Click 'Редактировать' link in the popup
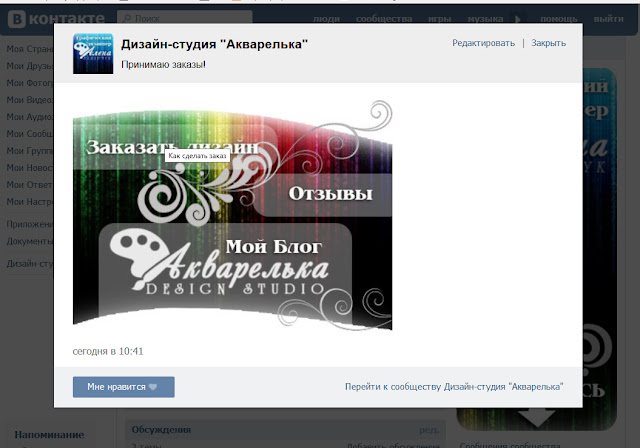This screenshot has width=640, height=448. click(x=483, y=43)
